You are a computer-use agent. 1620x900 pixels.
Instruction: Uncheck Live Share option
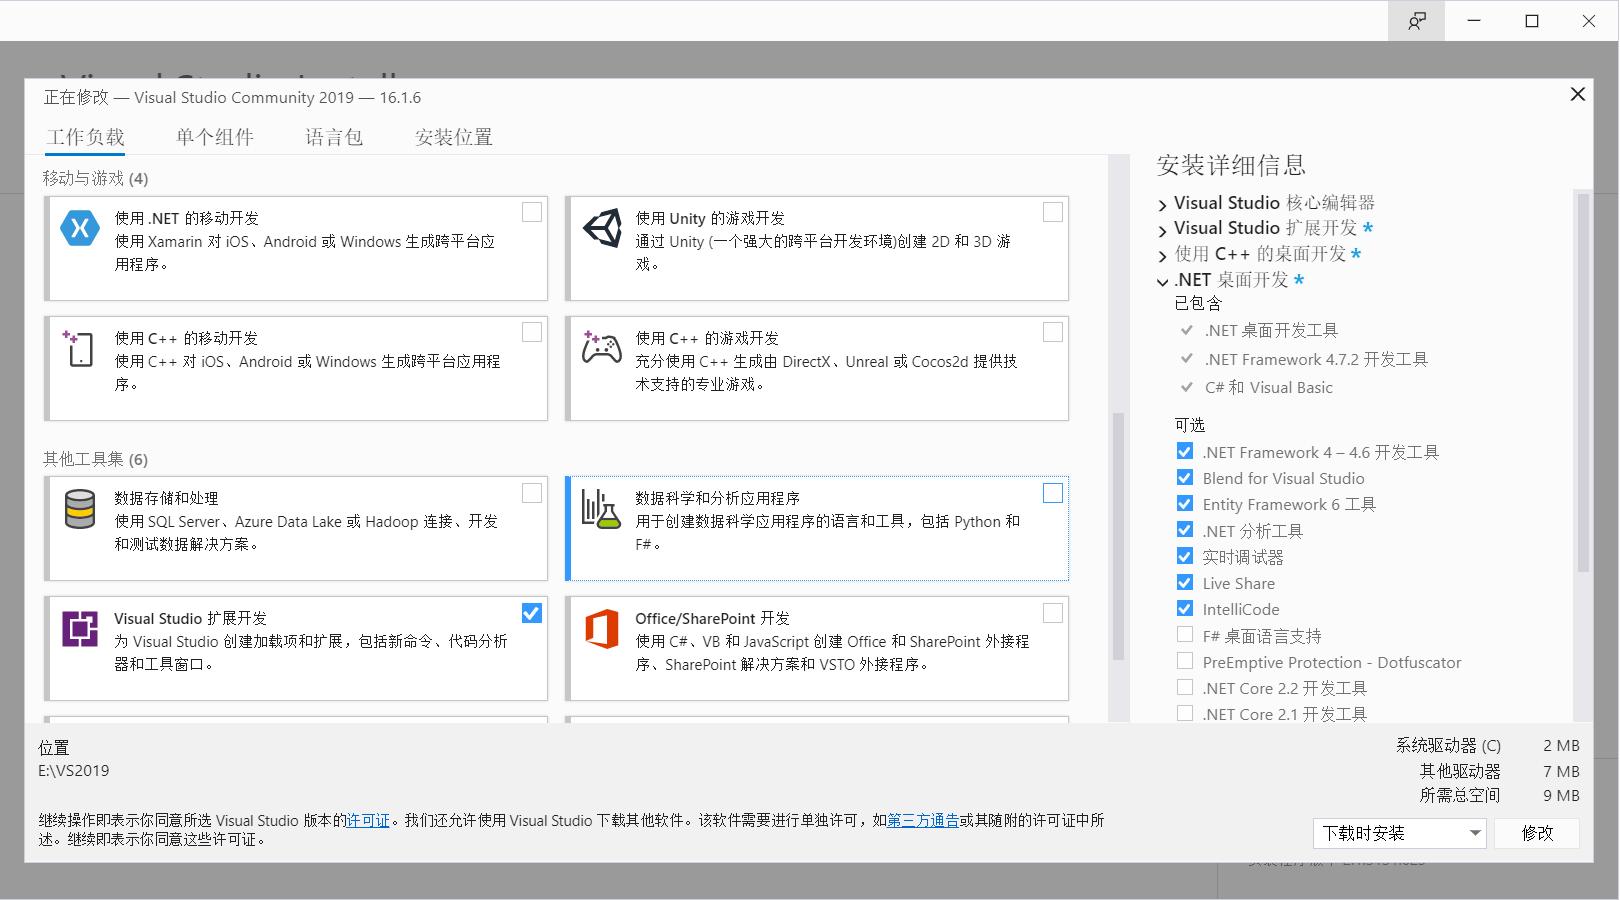(x=1185, y=582)
